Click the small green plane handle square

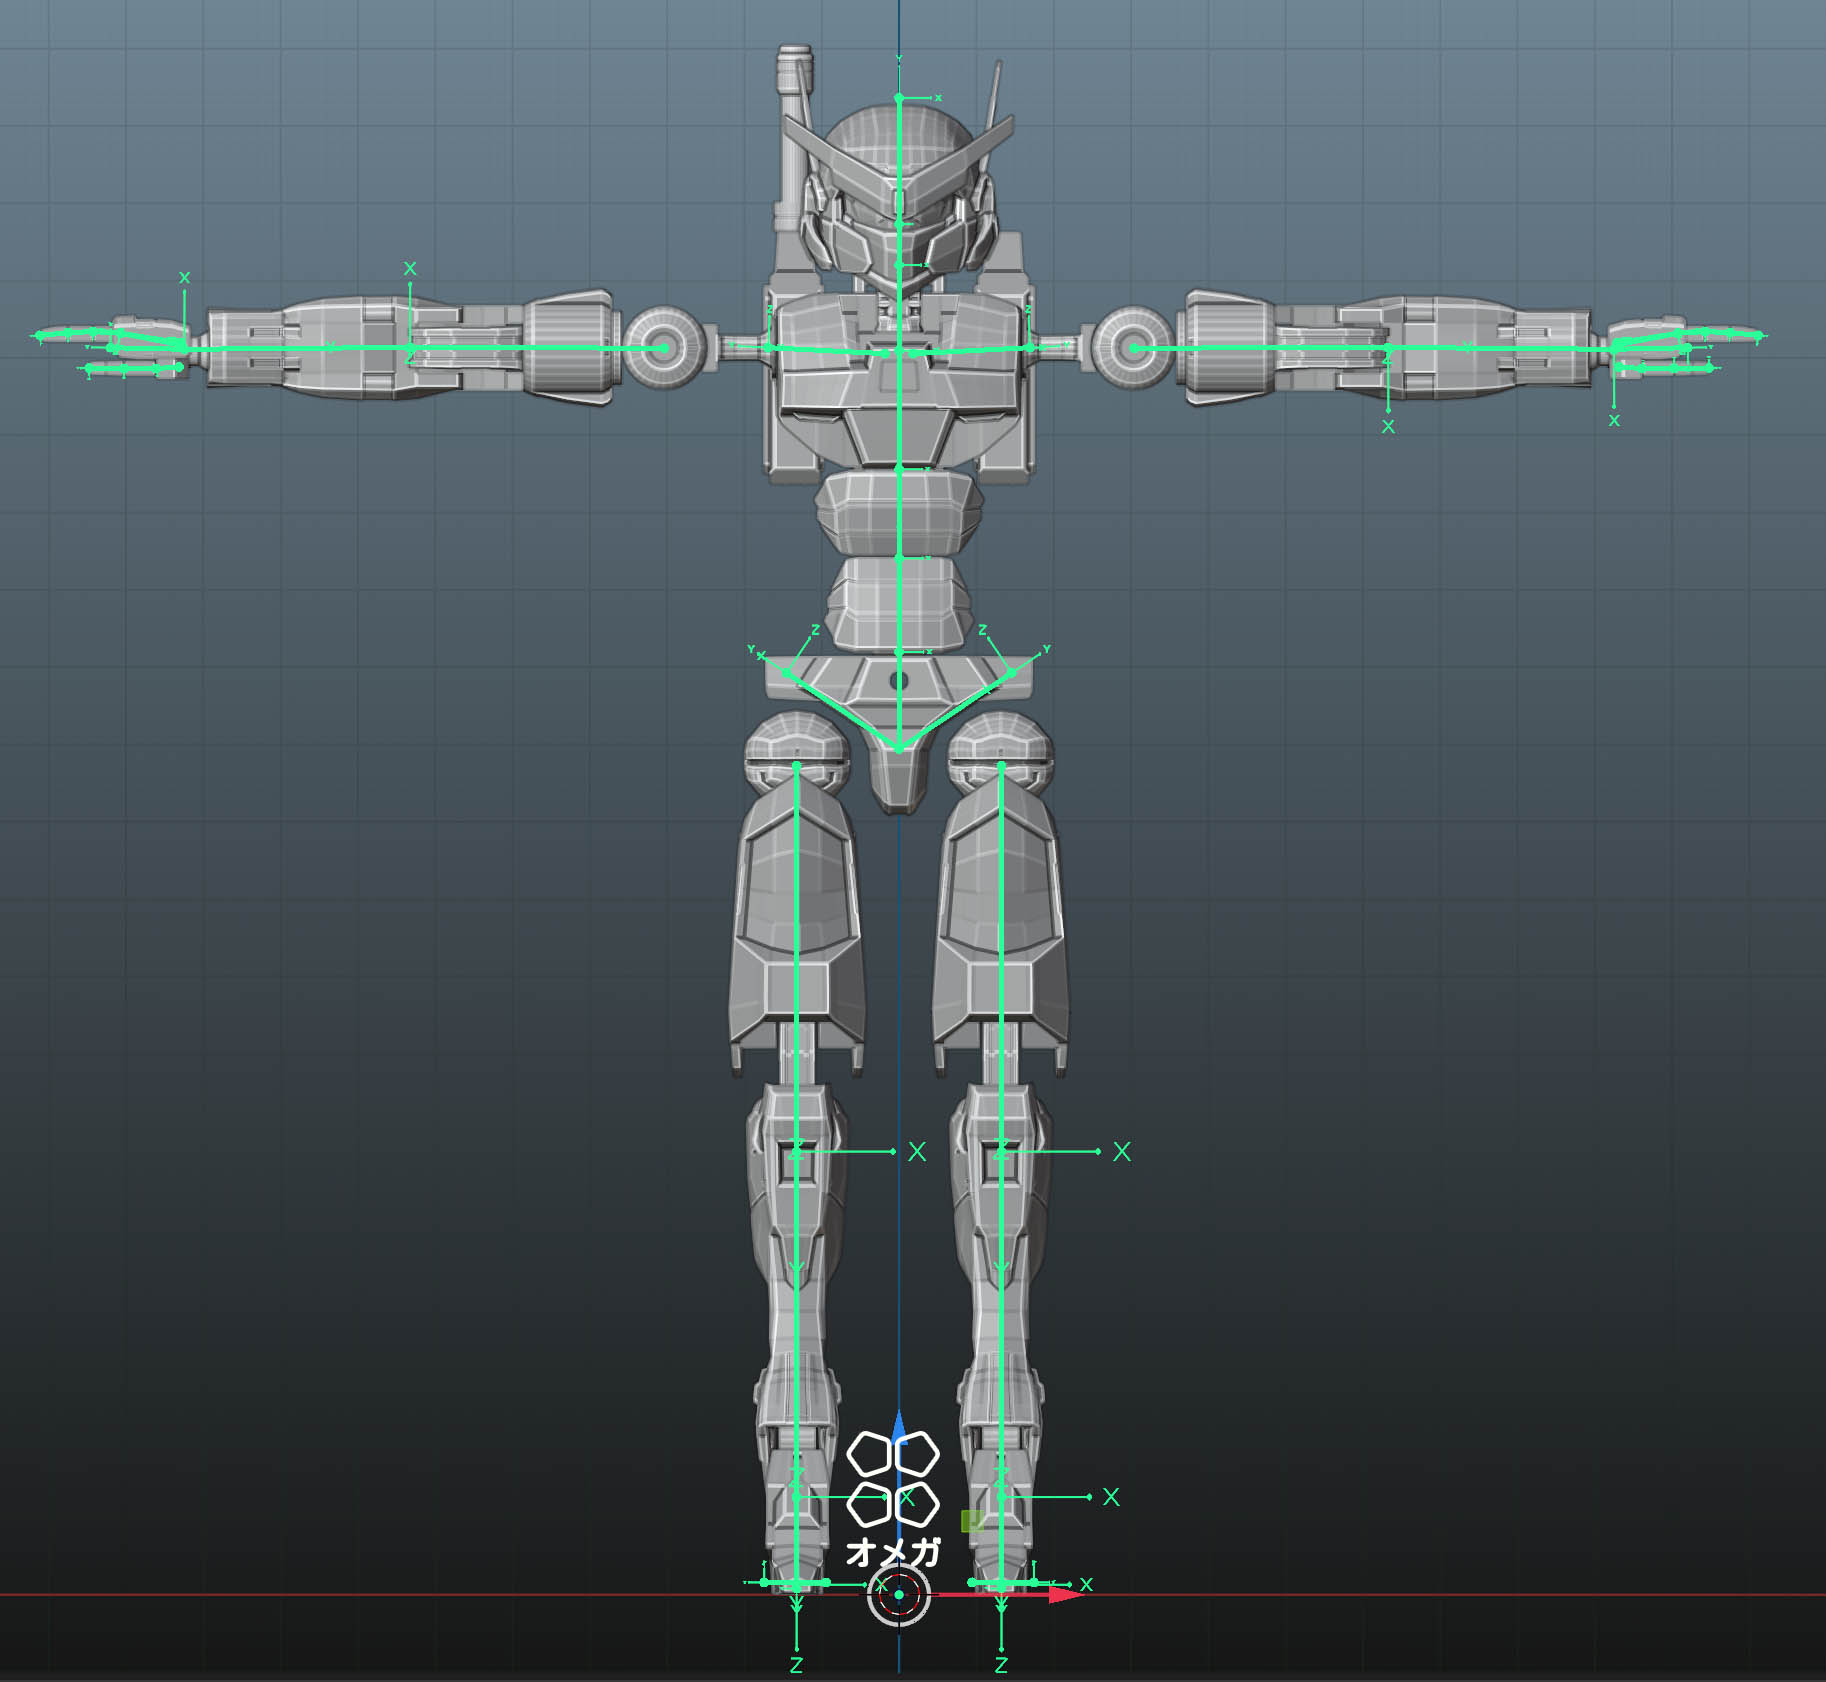pos(971,1521)
